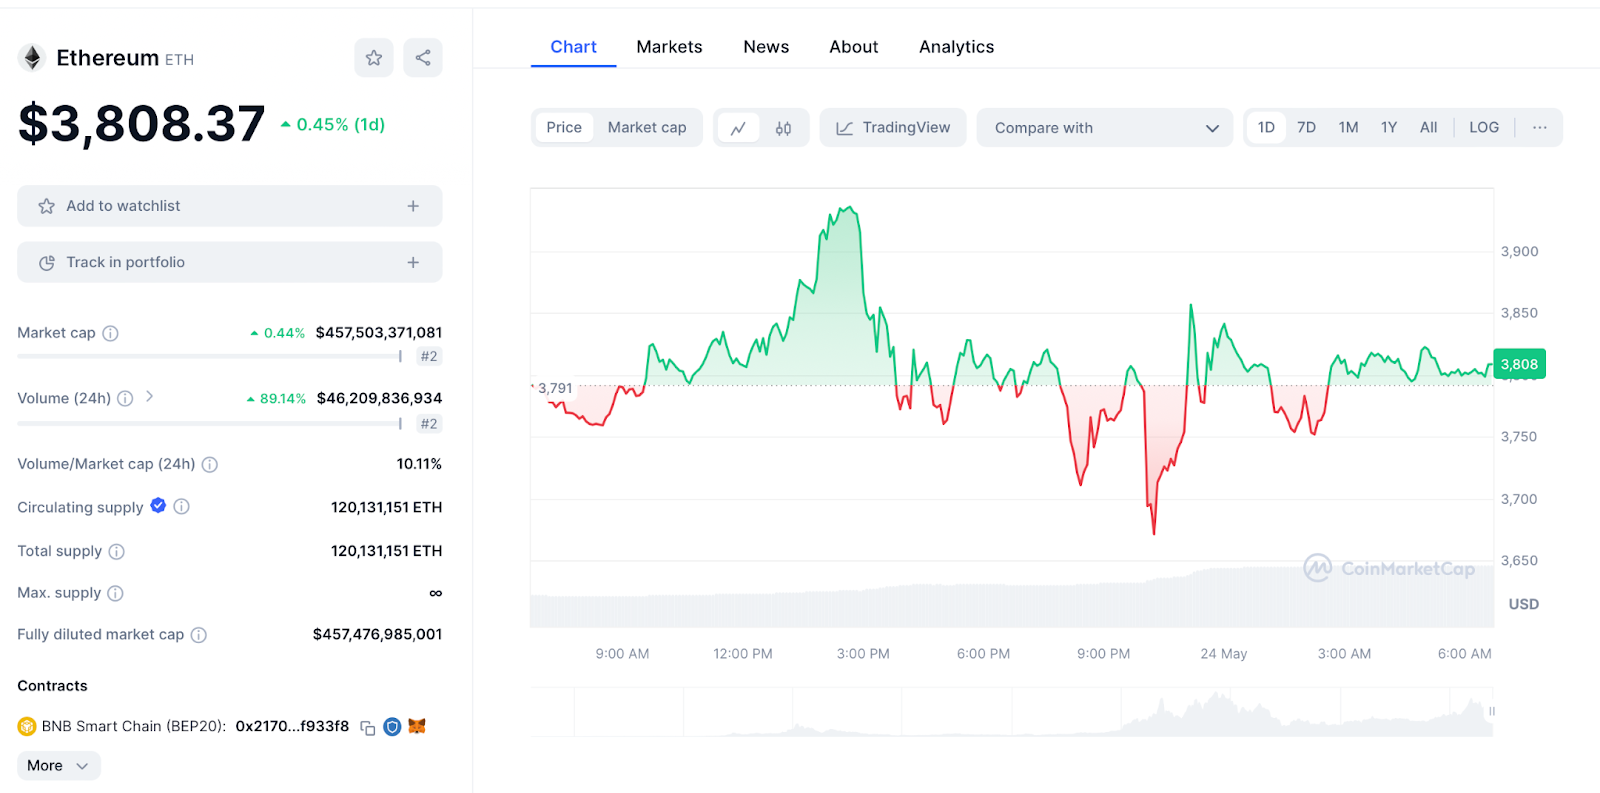The image size is (1600, 793).
Task: Copy the BNB Smart Chain contract address
Action: 368,728
